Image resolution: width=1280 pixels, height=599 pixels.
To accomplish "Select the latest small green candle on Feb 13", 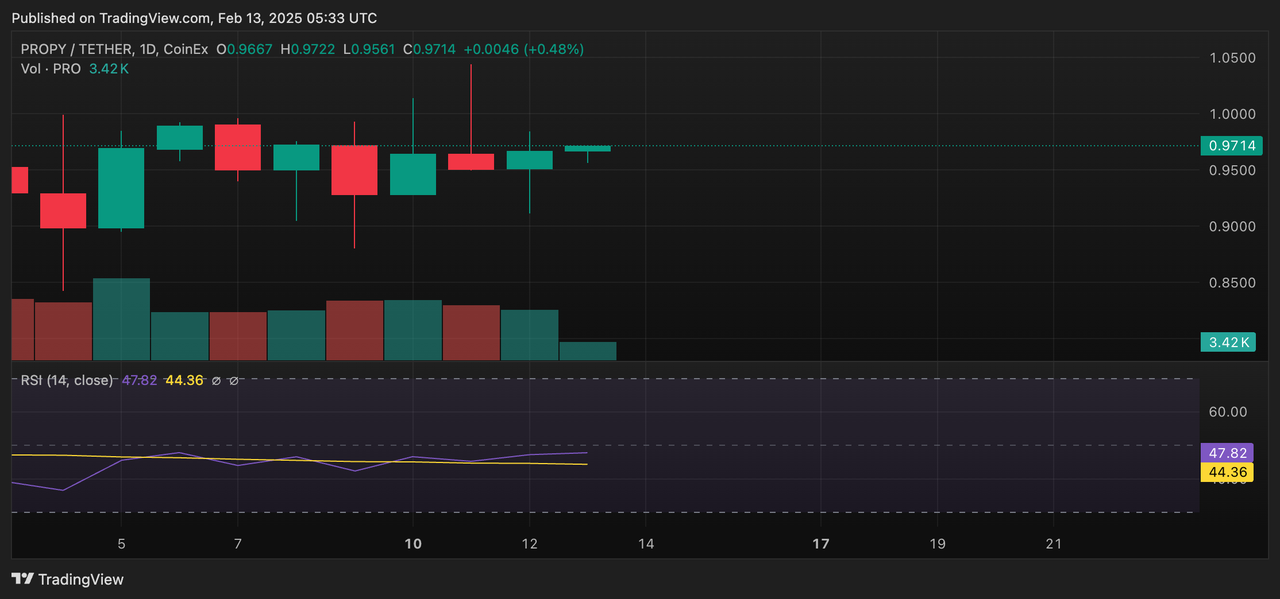I will click(588, 148).
